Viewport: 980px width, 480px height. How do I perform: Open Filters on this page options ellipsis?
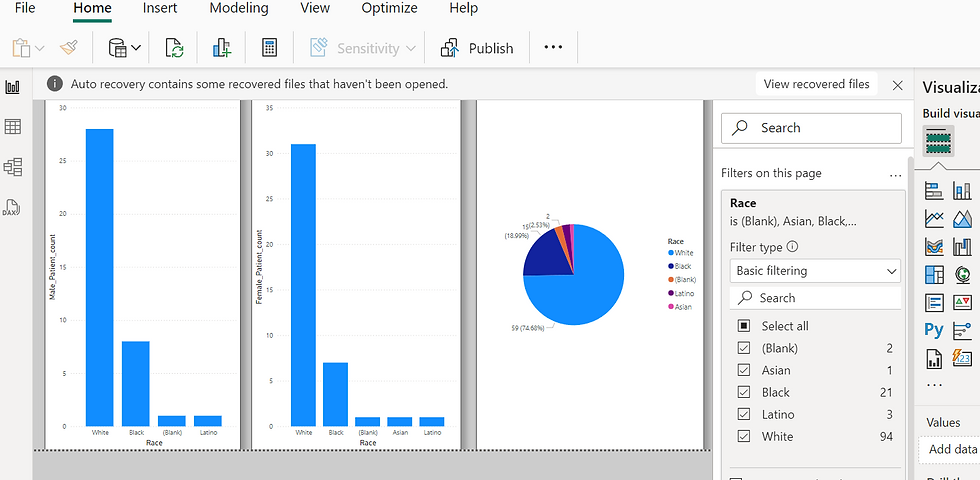(895, 176)
